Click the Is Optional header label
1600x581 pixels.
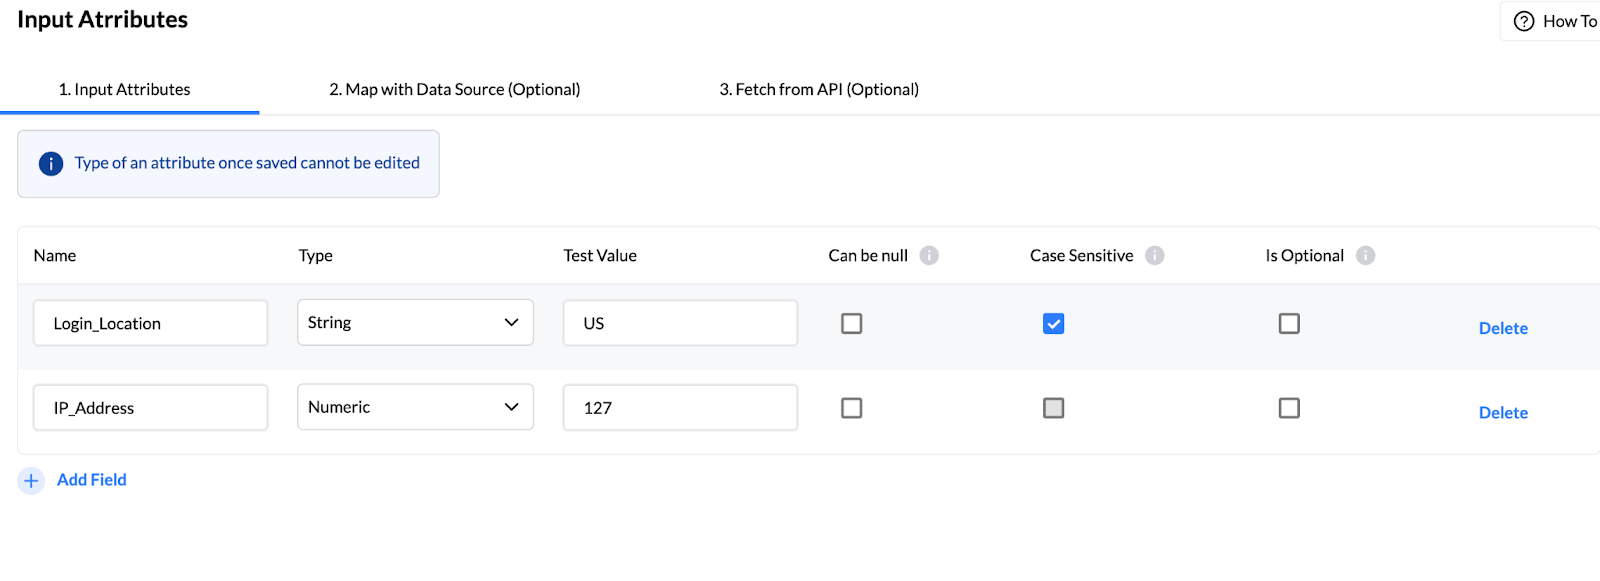click(x=1305, y=256)
